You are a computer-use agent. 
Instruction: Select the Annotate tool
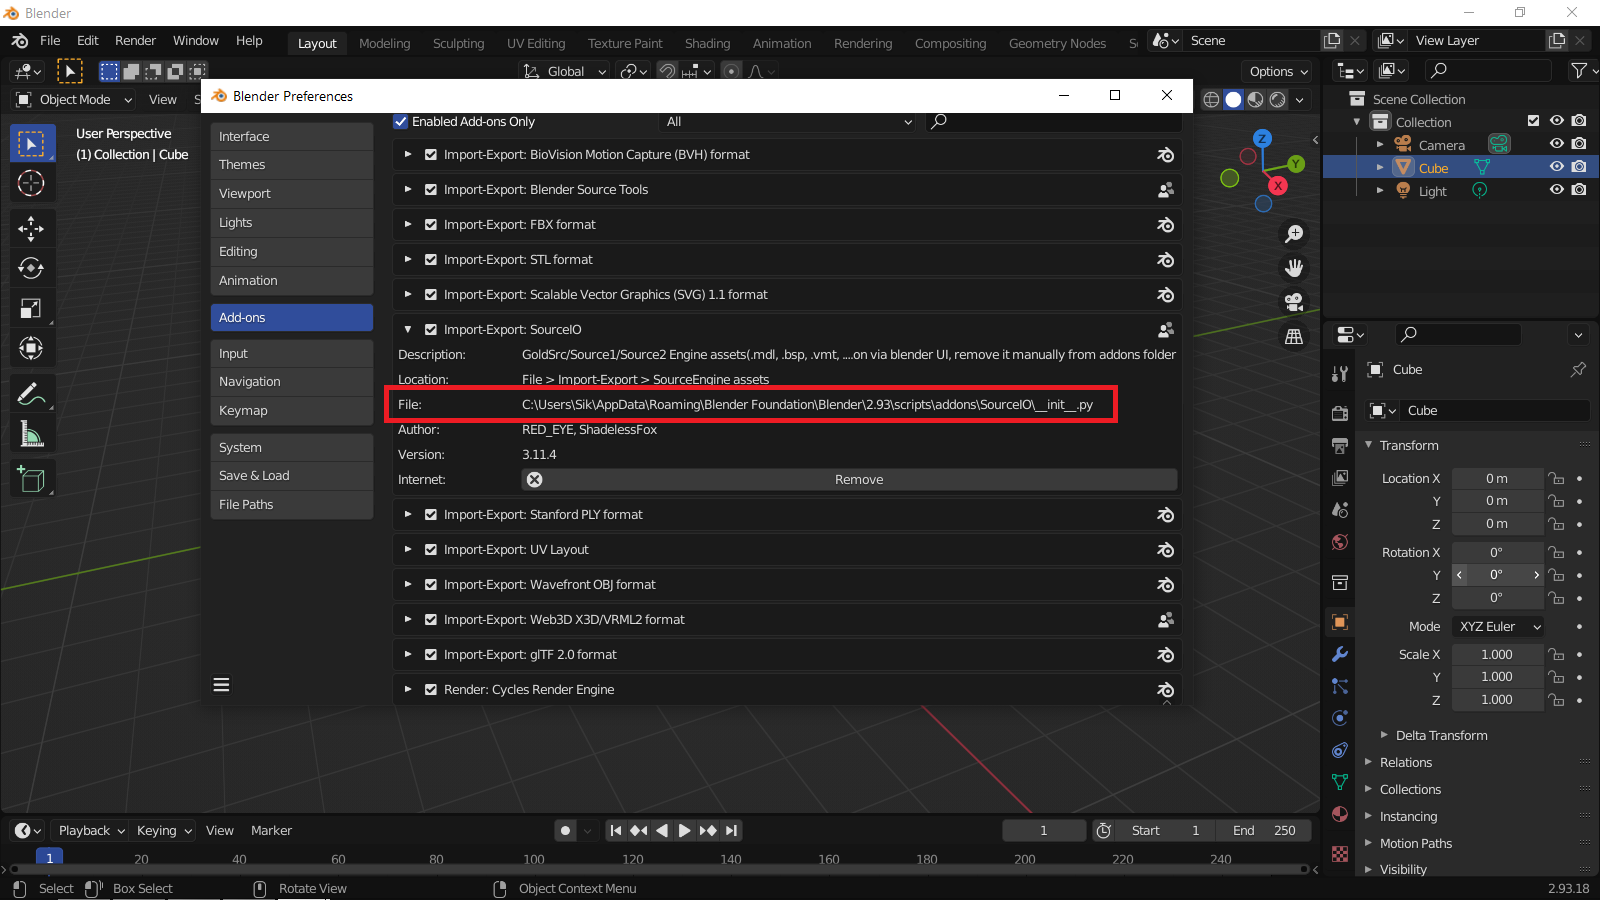(31, 394)
